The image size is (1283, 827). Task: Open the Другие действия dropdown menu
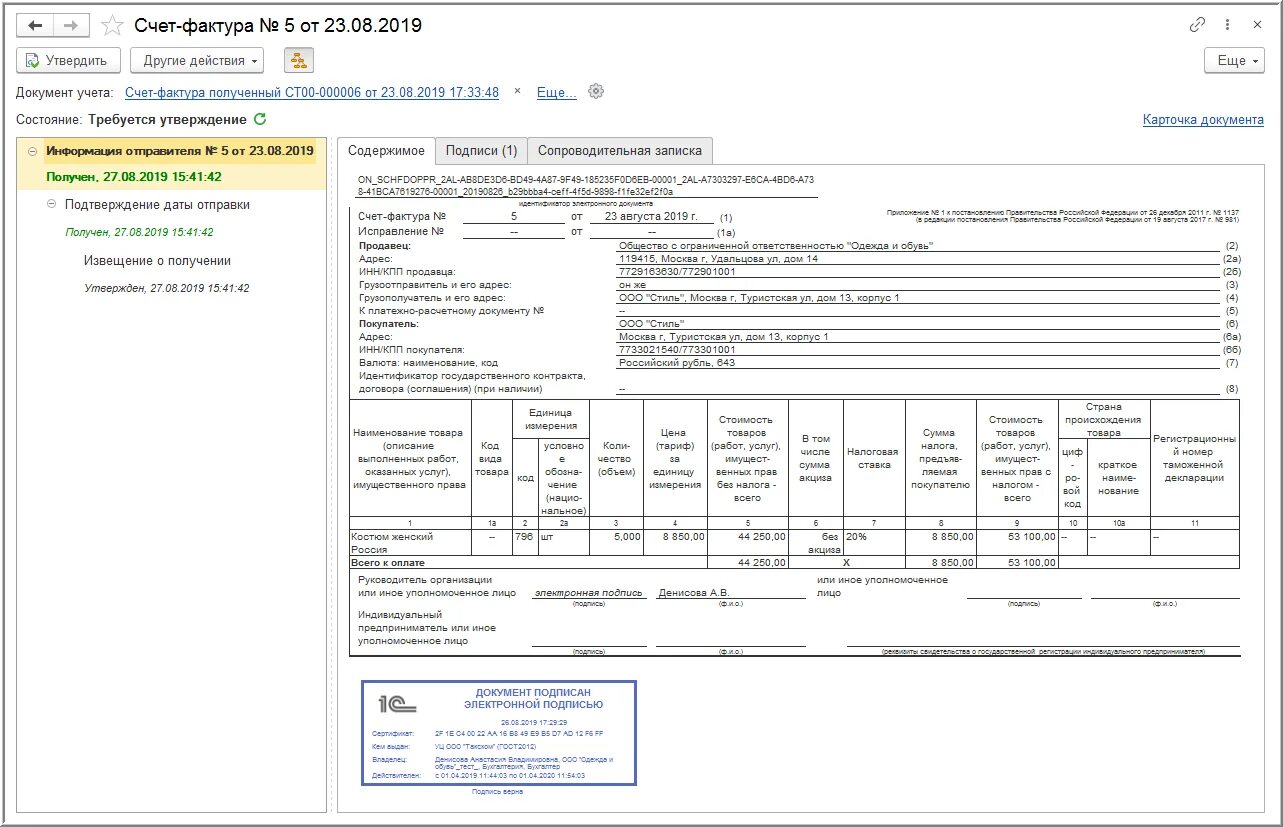point(196,60)
